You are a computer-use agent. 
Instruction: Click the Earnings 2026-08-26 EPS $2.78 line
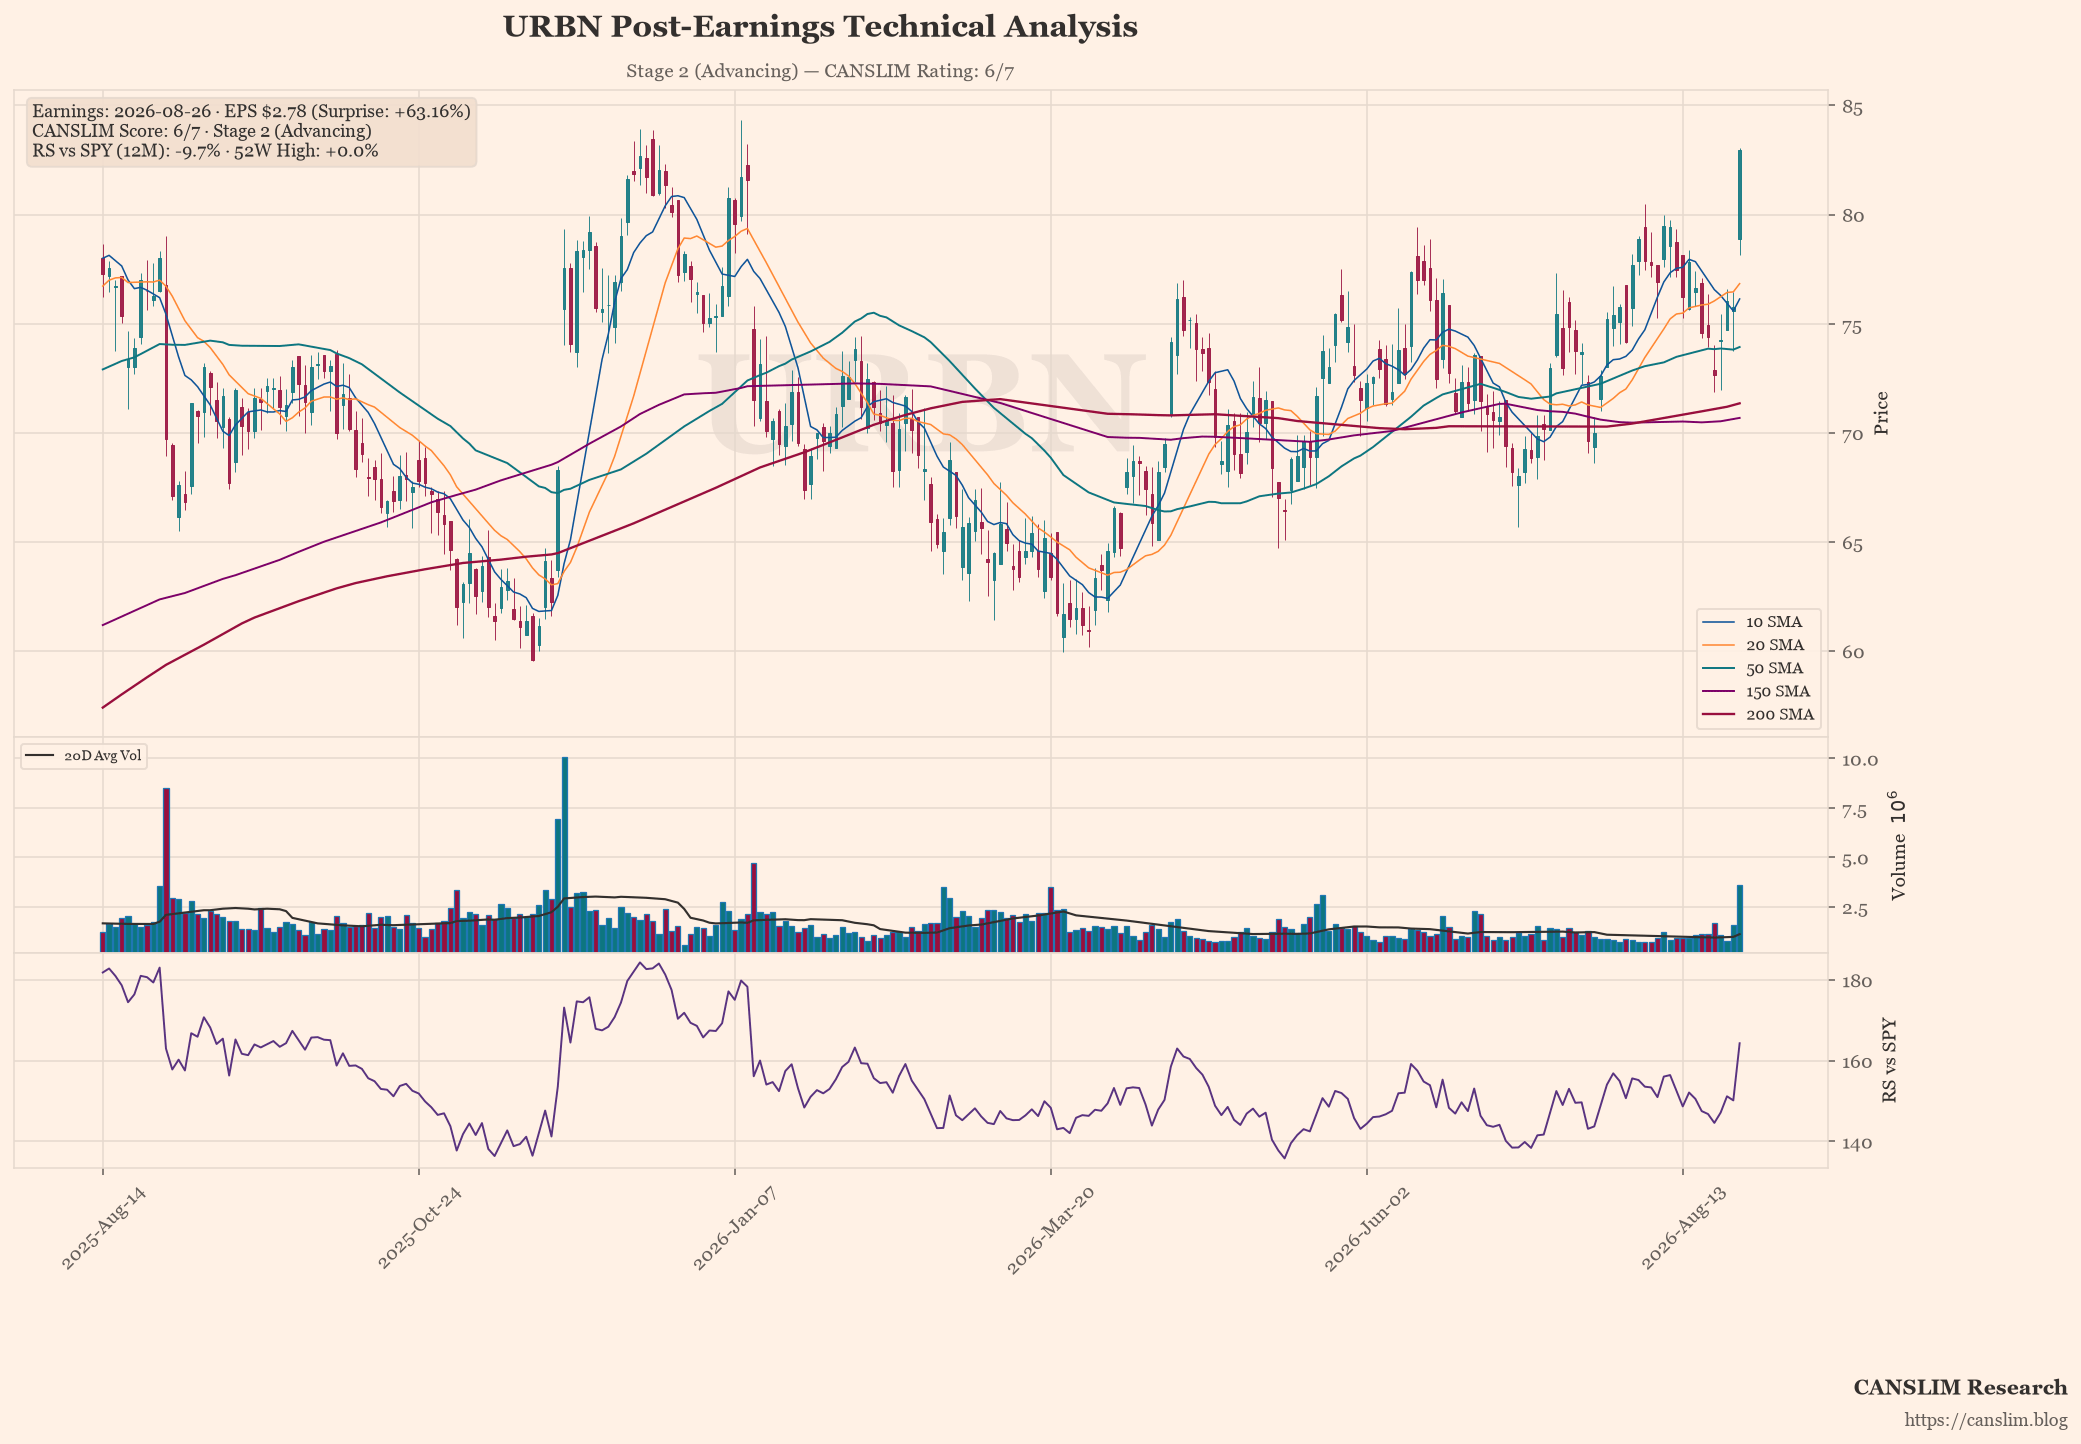click(x=251, y=111)
